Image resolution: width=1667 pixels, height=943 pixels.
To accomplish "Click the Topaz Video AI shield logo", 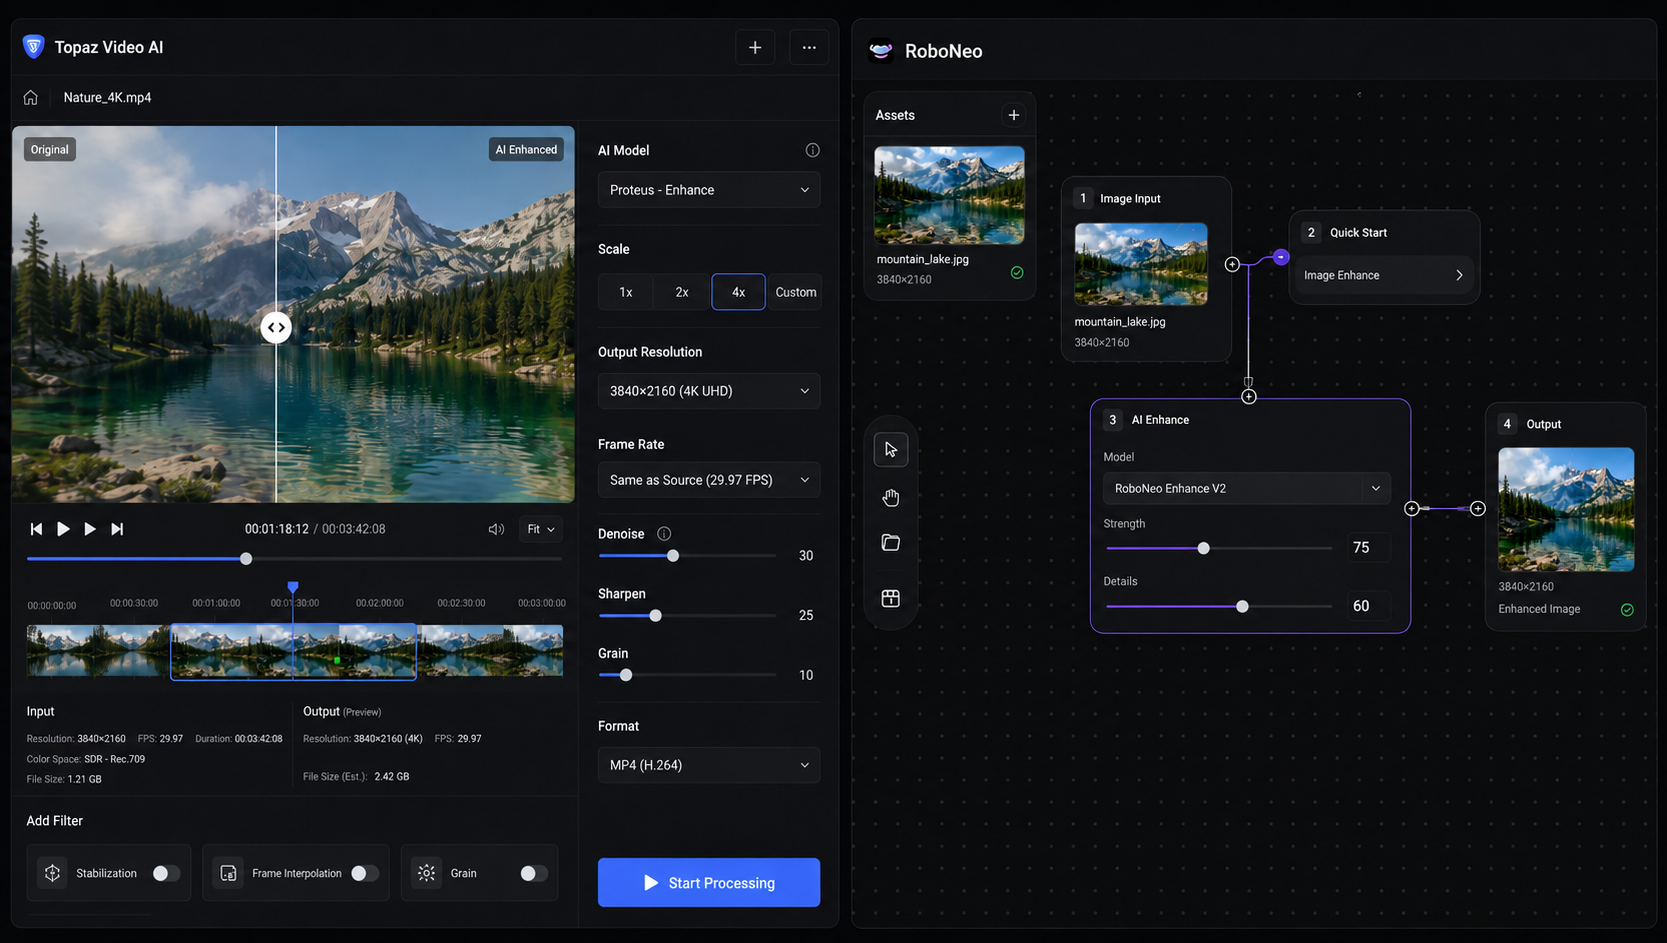I will tap(34, 47).
